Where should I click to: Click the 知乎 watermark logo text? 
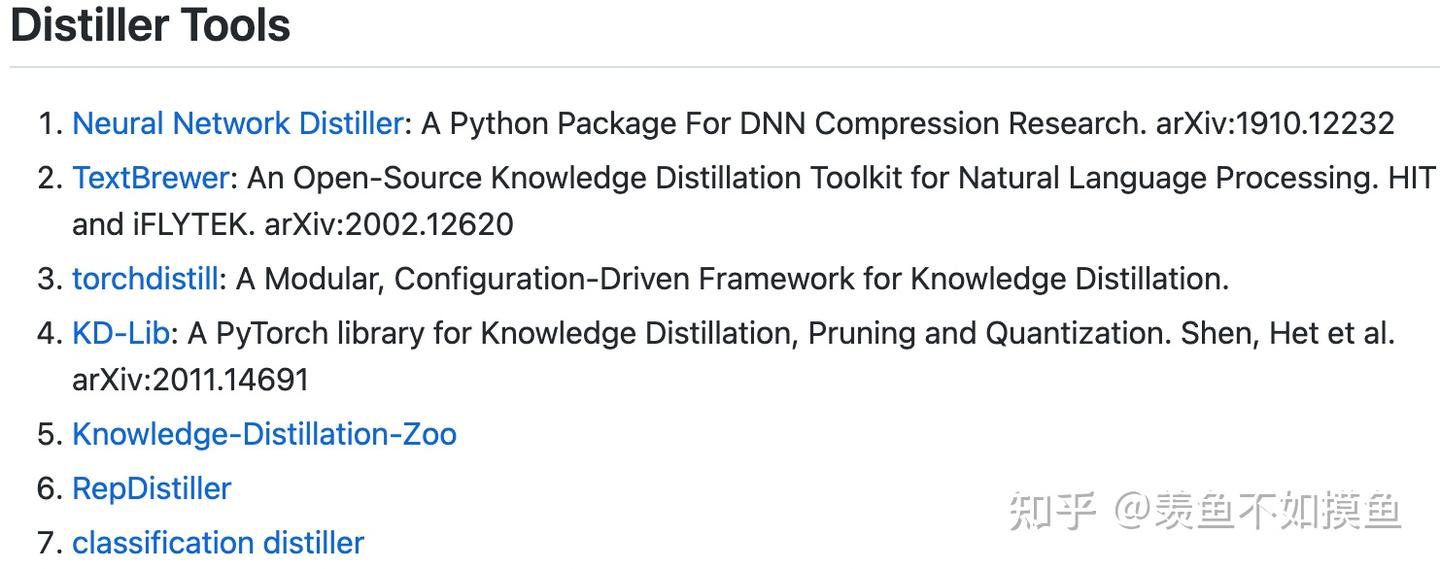tap(1052, 511)
